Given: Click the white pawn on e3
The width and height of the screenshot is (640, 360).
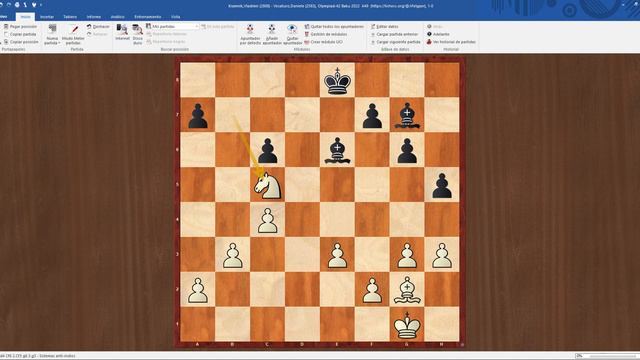Looking at the screenshot, I should (337, 255).
